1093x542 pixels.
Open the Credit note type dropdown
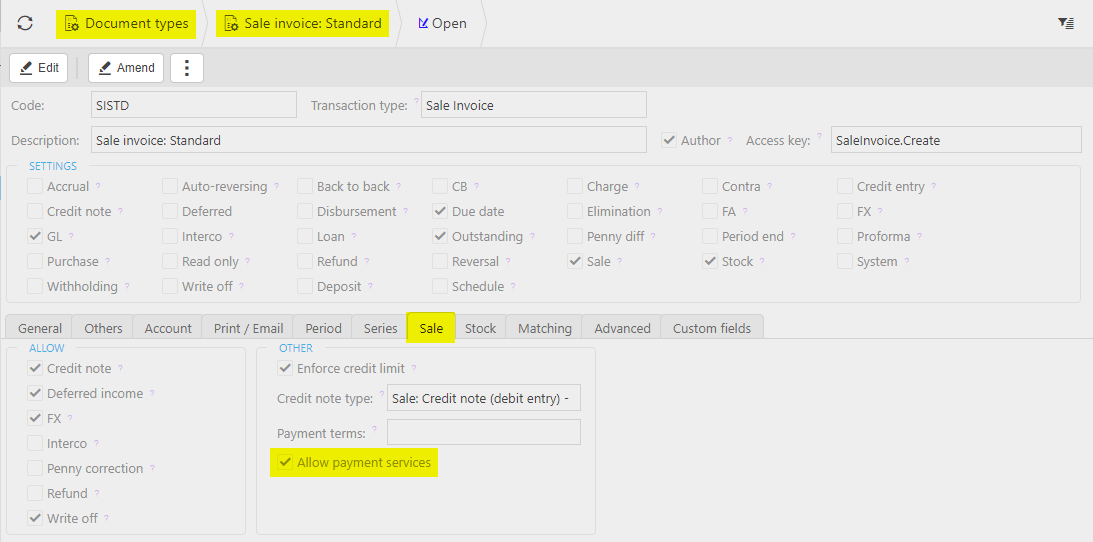[x=484, y=399]
